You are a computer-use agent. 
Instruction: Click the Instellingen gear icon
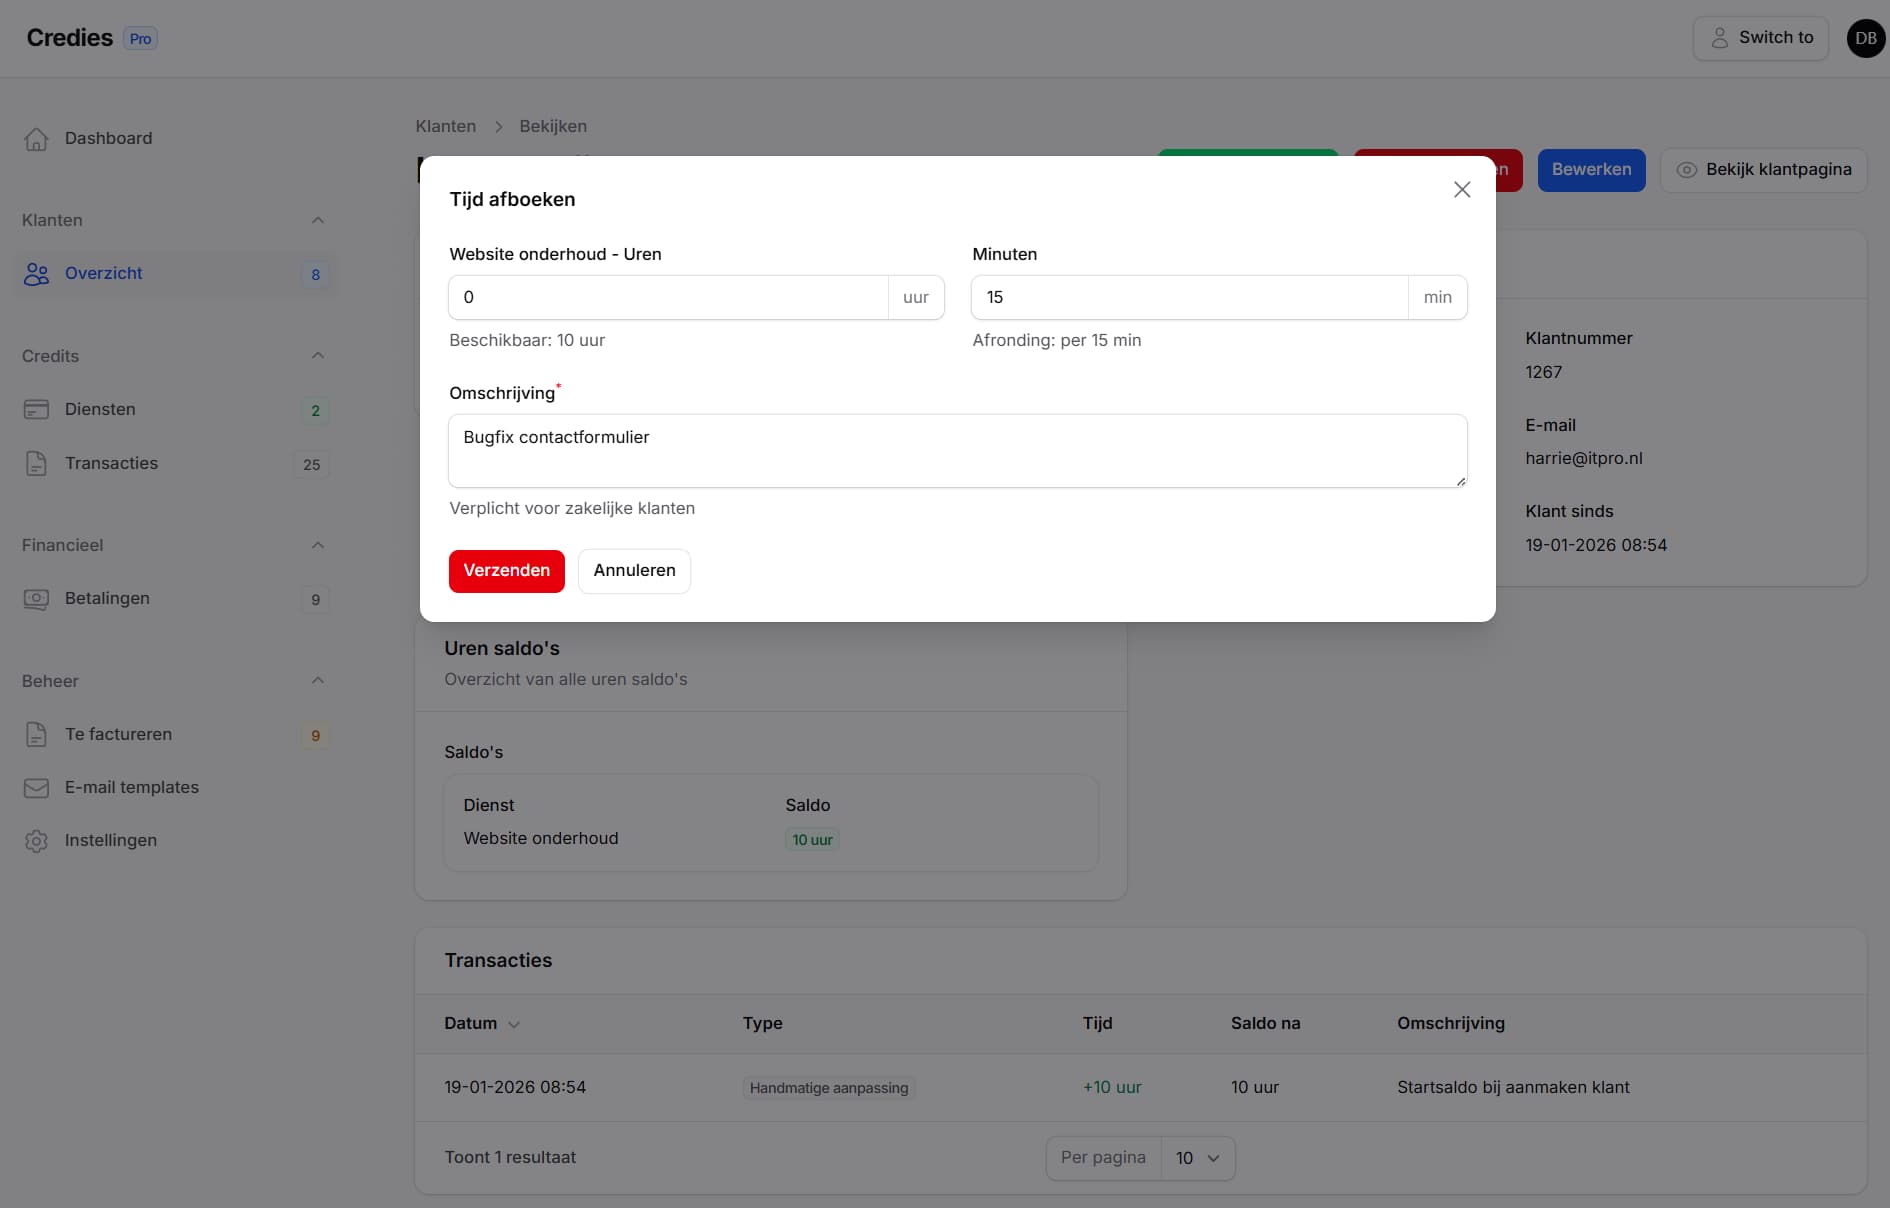36,841
